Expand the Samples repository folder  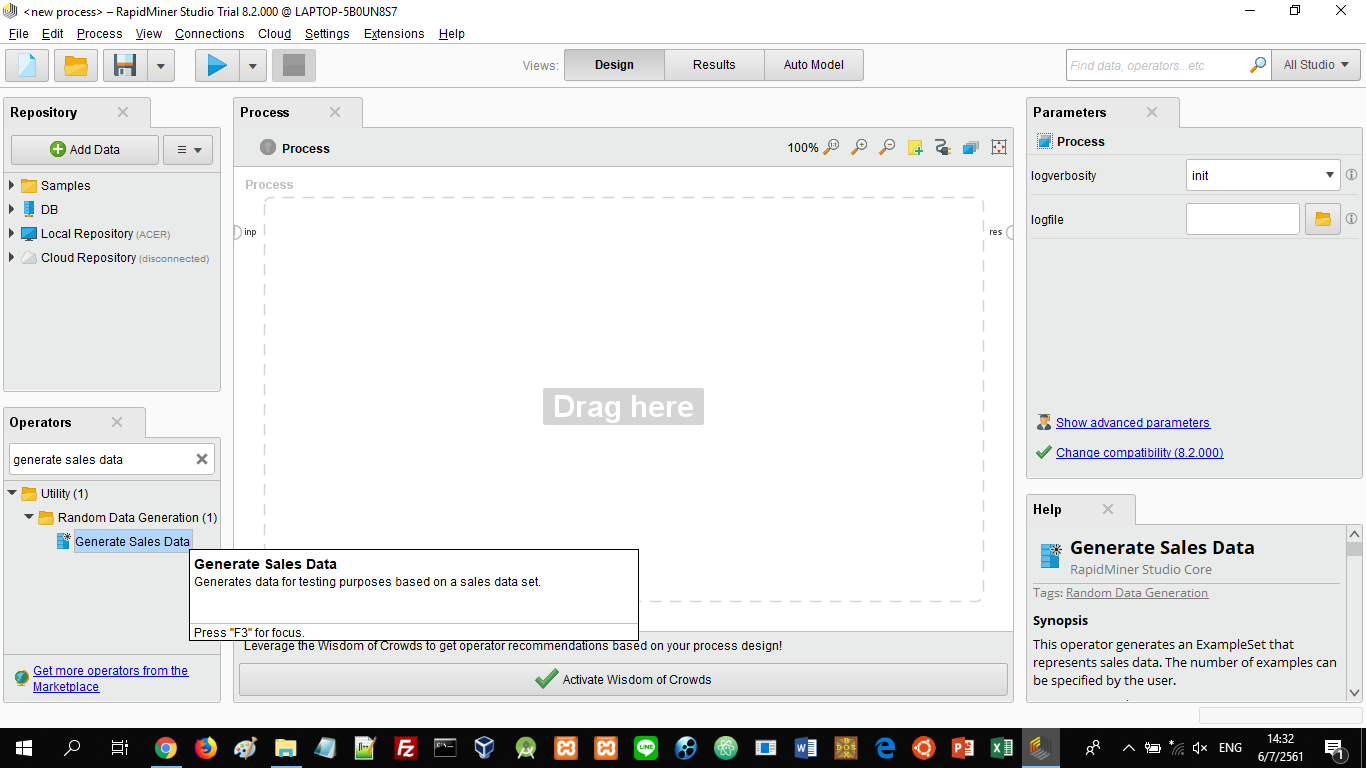pos(12,185)
